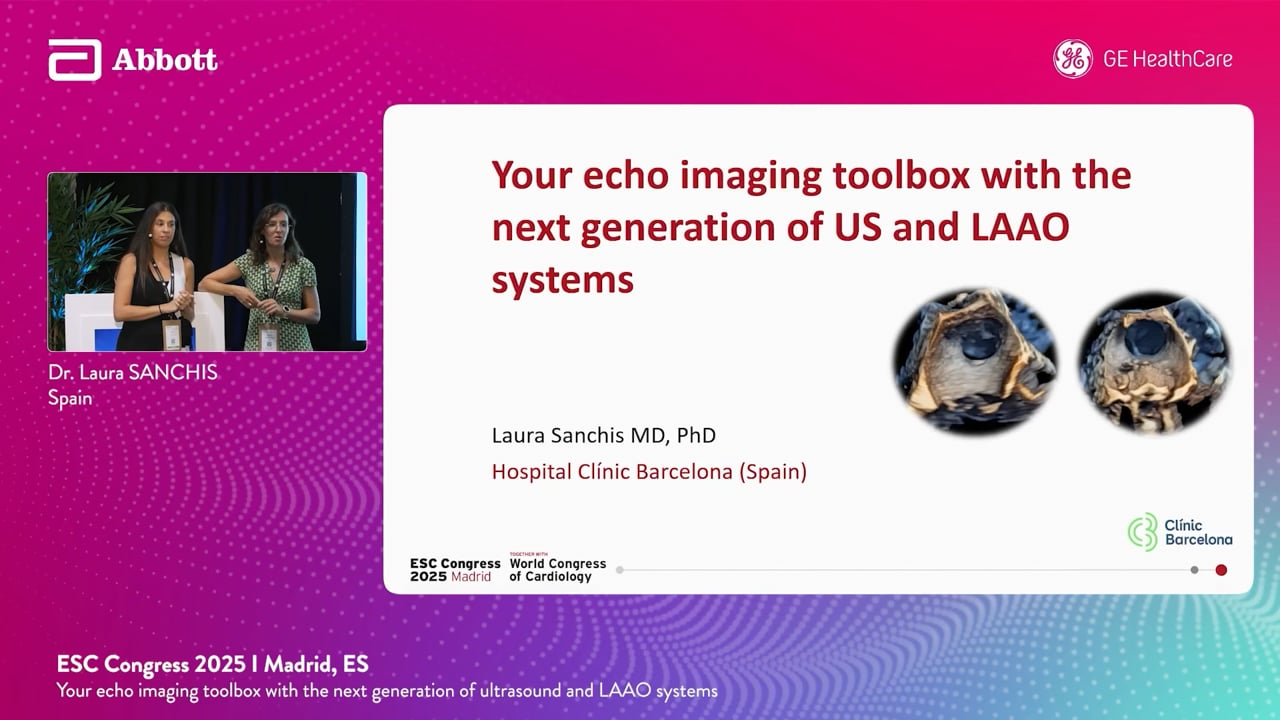Click the grey dot on progress line

(x=1194, y=570)
